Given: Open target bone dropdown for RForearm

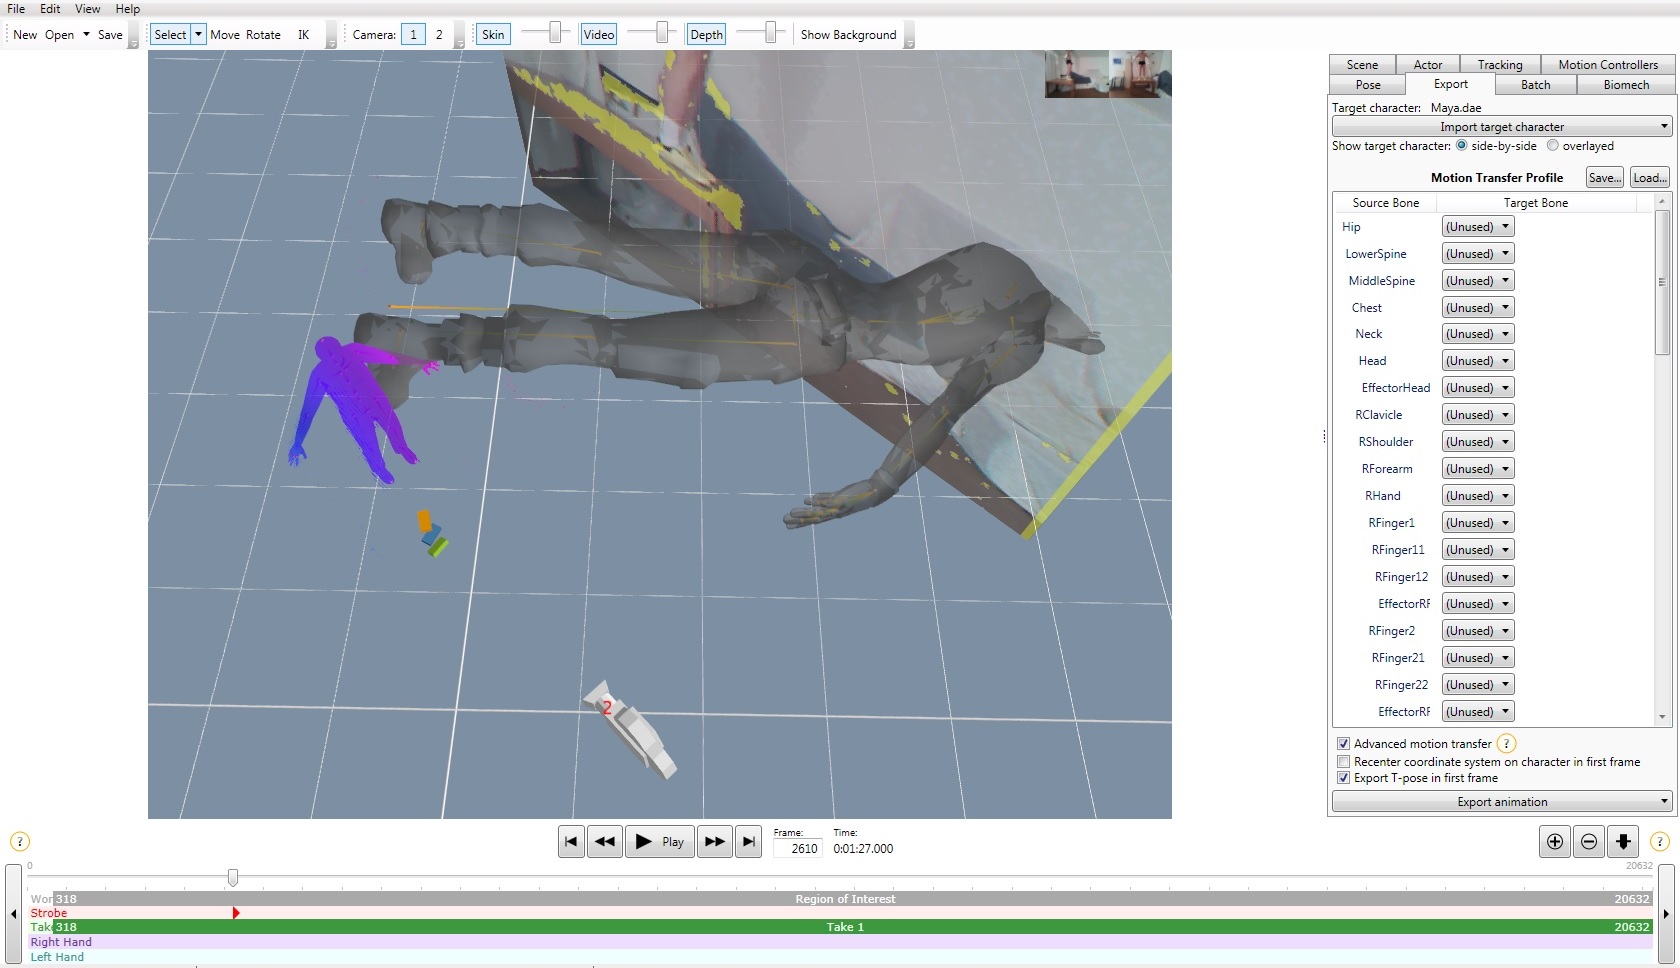Looking at the screenshot, I should pyautogui.click(x=1478, y=469).
